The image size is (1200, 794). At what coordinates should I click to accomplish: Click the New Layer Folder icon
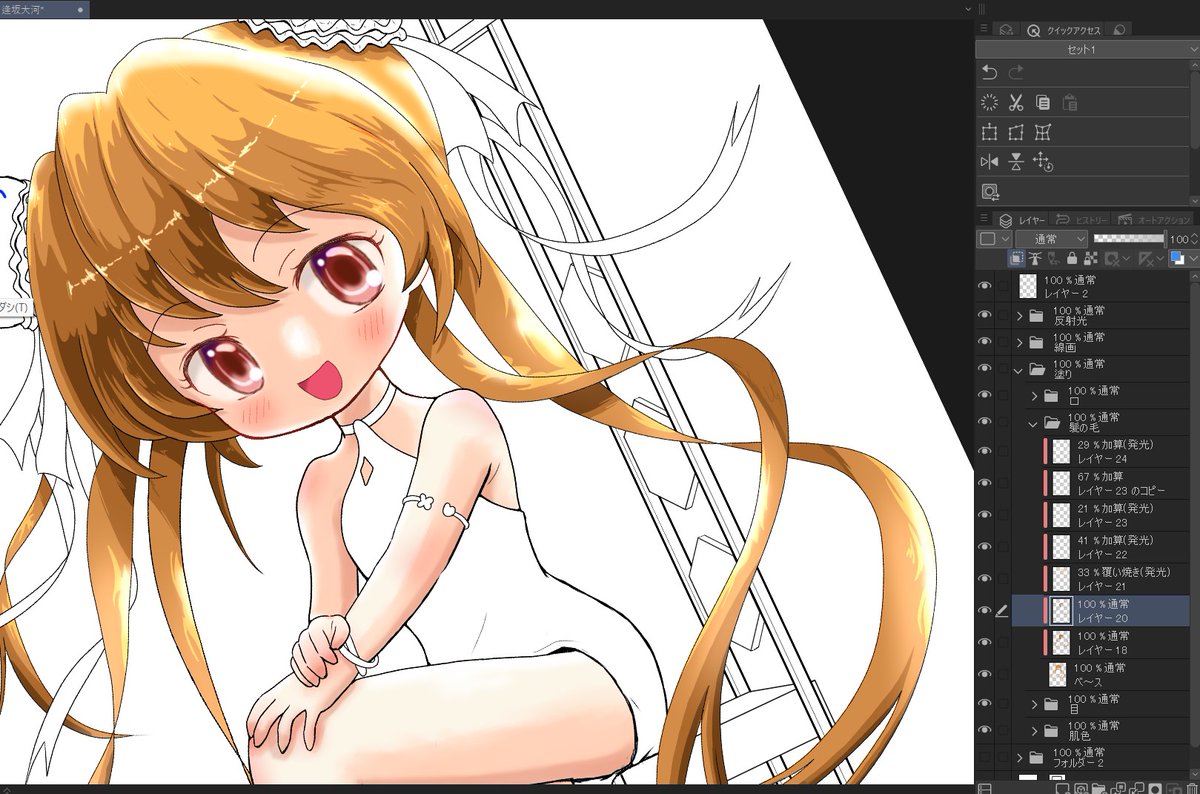pyautogui.click(x=1099, y=788)
